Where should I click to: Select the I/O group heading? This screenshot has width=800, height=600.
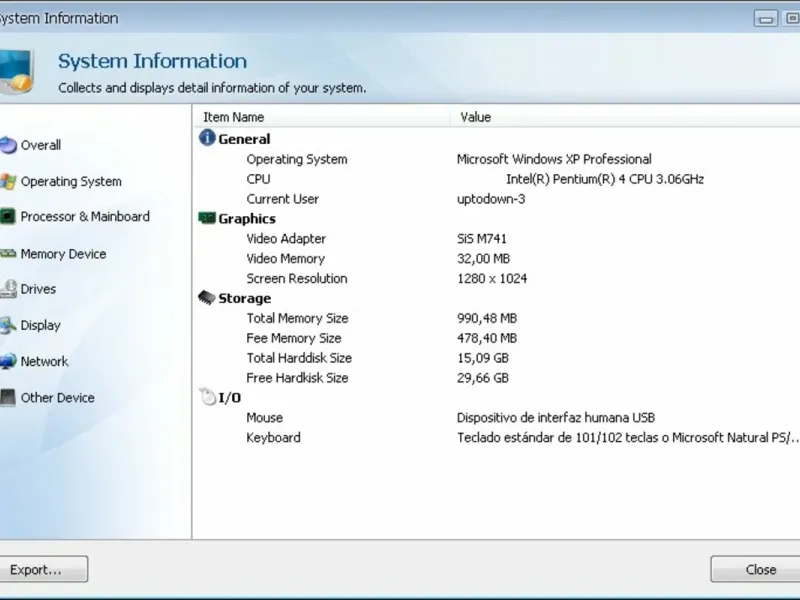click(230, 398)
